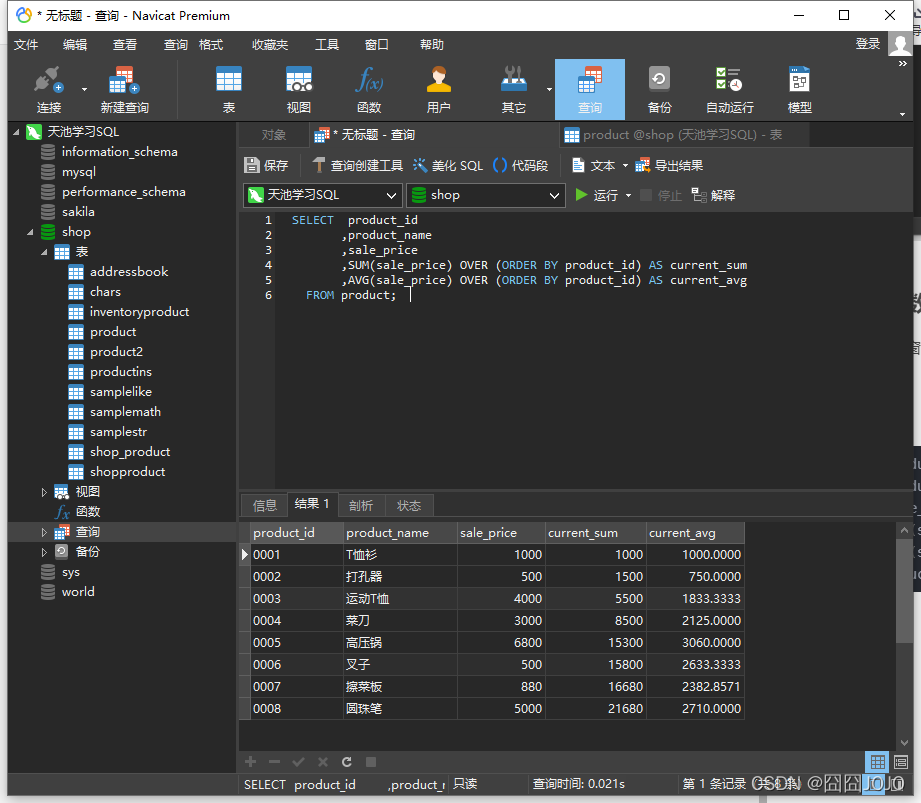Switch to the 状态 tab
Screen dimensions: 921x803
(409, 505)
